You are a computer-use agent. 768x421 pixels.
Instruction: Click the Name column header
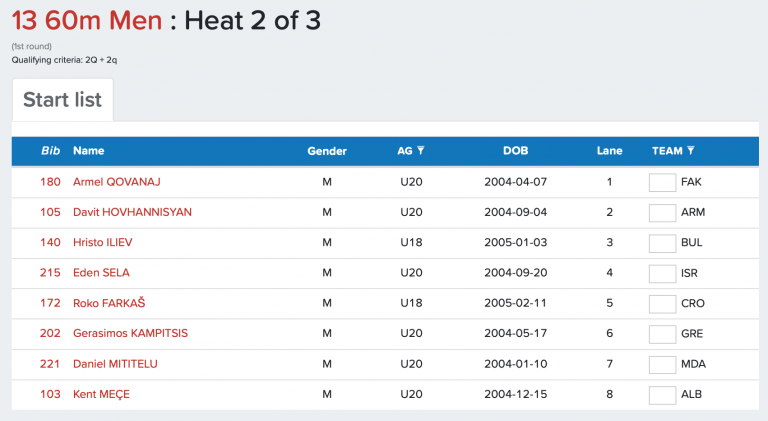tap(88, 151)
